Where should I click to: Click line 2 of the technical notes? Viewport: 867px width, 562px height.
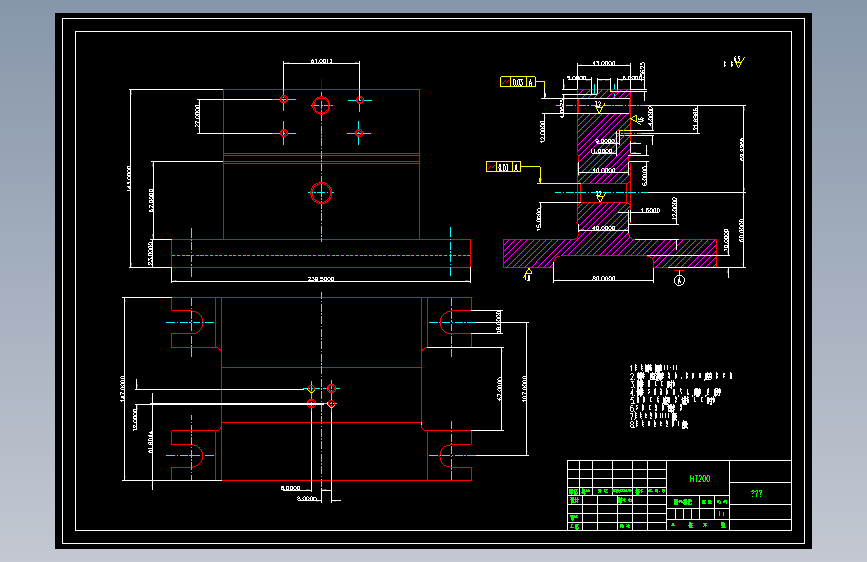pos(681,376)
